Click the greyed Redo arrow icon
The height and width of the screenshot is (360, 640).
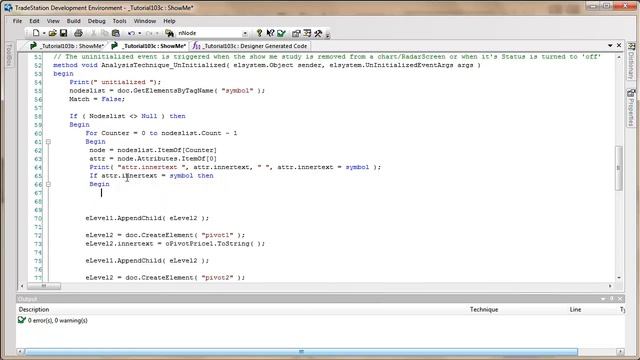point(149,33)
